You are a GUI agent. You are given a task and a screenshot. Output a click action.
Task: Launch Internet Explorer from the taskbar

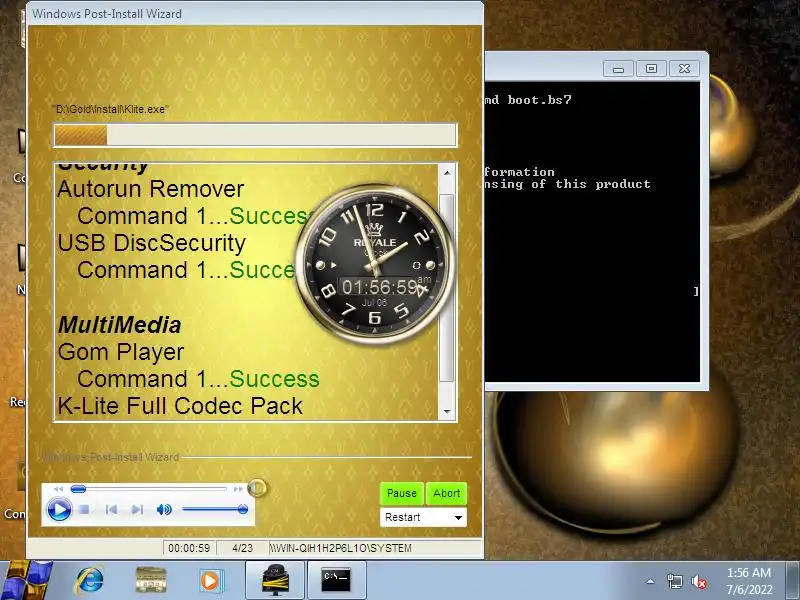pyautogui.click(x=90, y=580)
